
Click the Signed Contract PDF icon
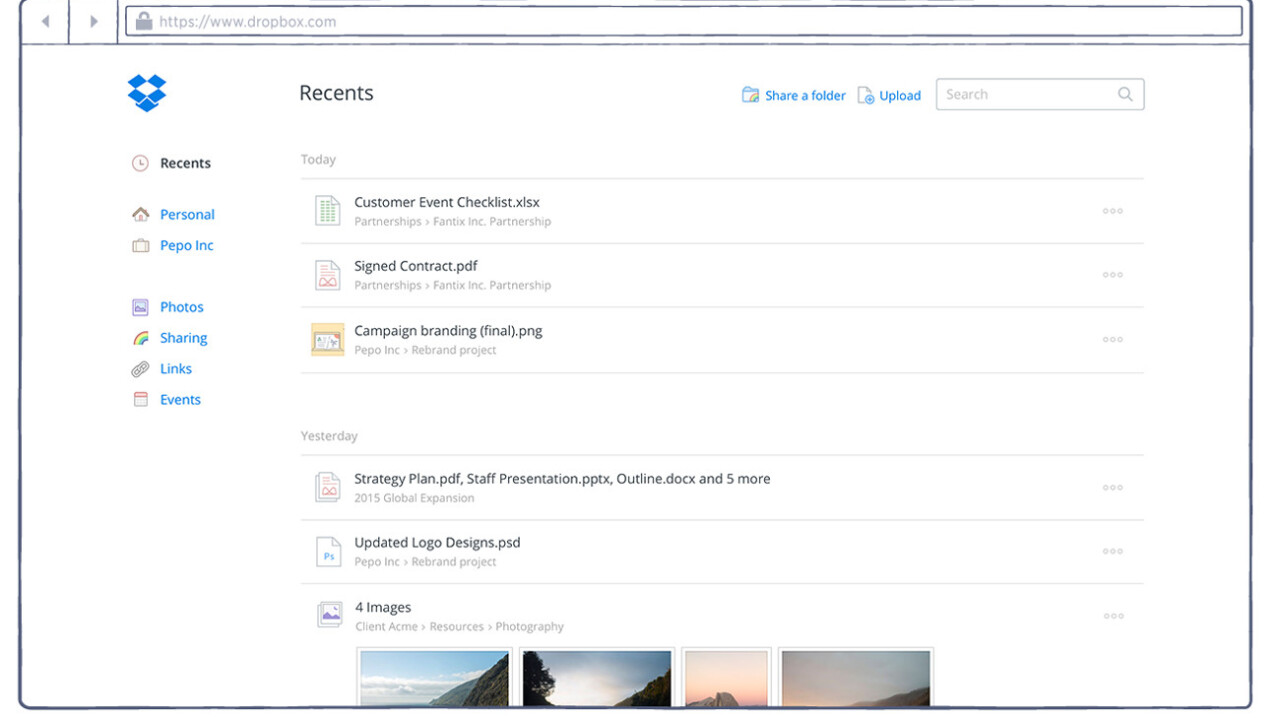point(327,275)
